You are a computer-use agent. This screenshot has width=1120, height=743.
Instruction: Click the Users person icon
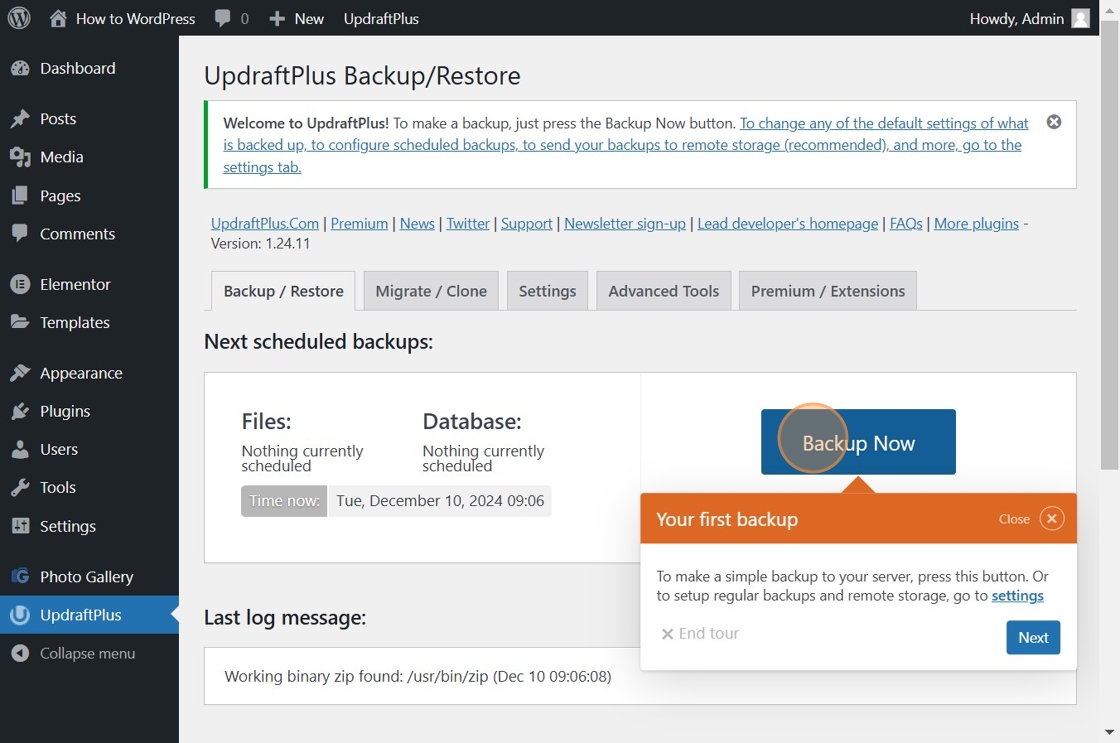point(21,449)
